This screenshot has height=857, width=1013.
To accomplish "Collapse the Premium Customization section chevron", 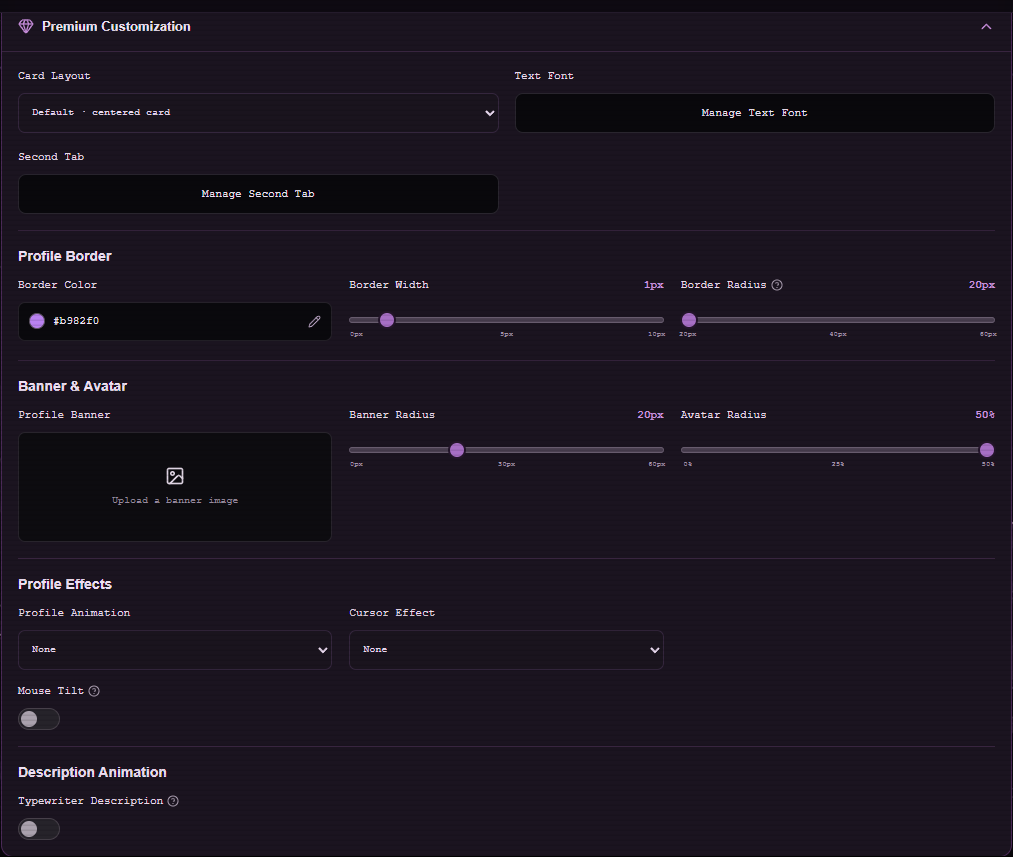I will coord(986,26).
